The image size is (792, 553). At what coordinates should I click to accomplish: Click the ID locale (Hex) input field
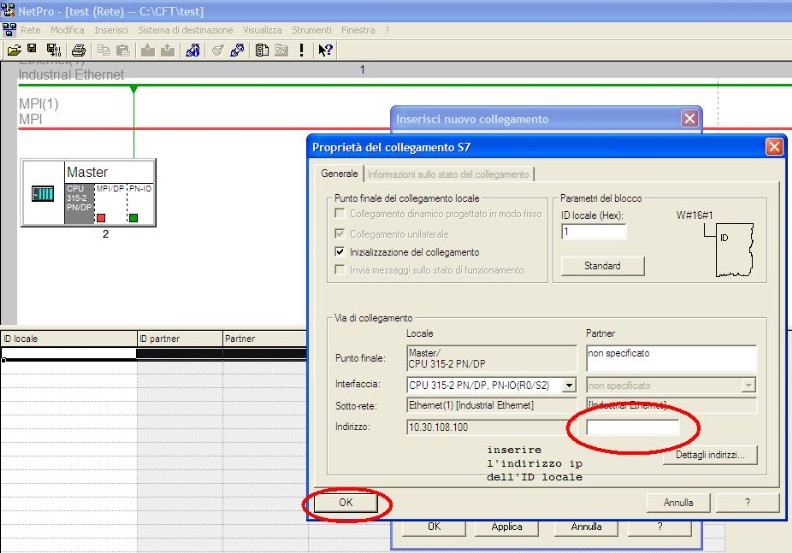point(593,232)
